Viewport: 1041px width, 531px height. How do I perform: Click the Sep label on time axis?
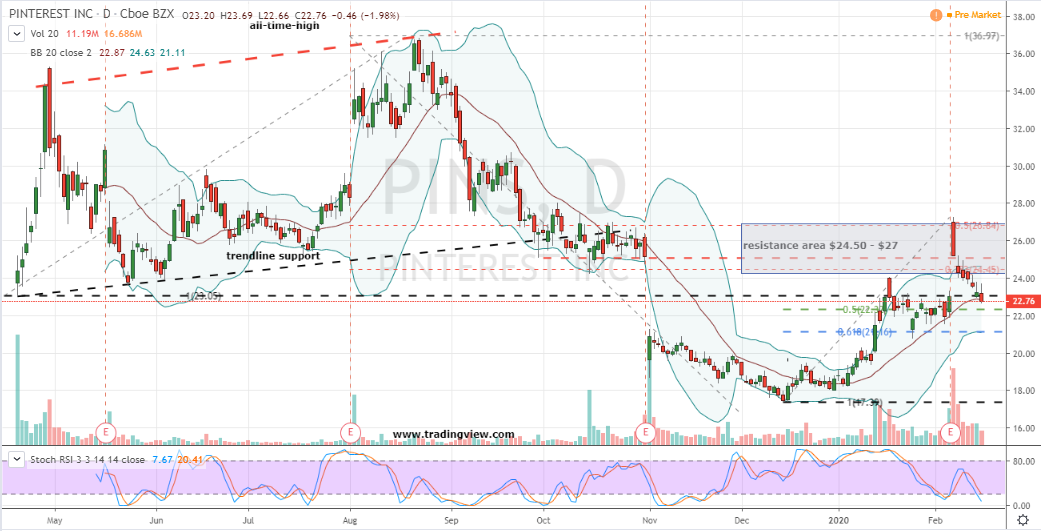point(452,522)
